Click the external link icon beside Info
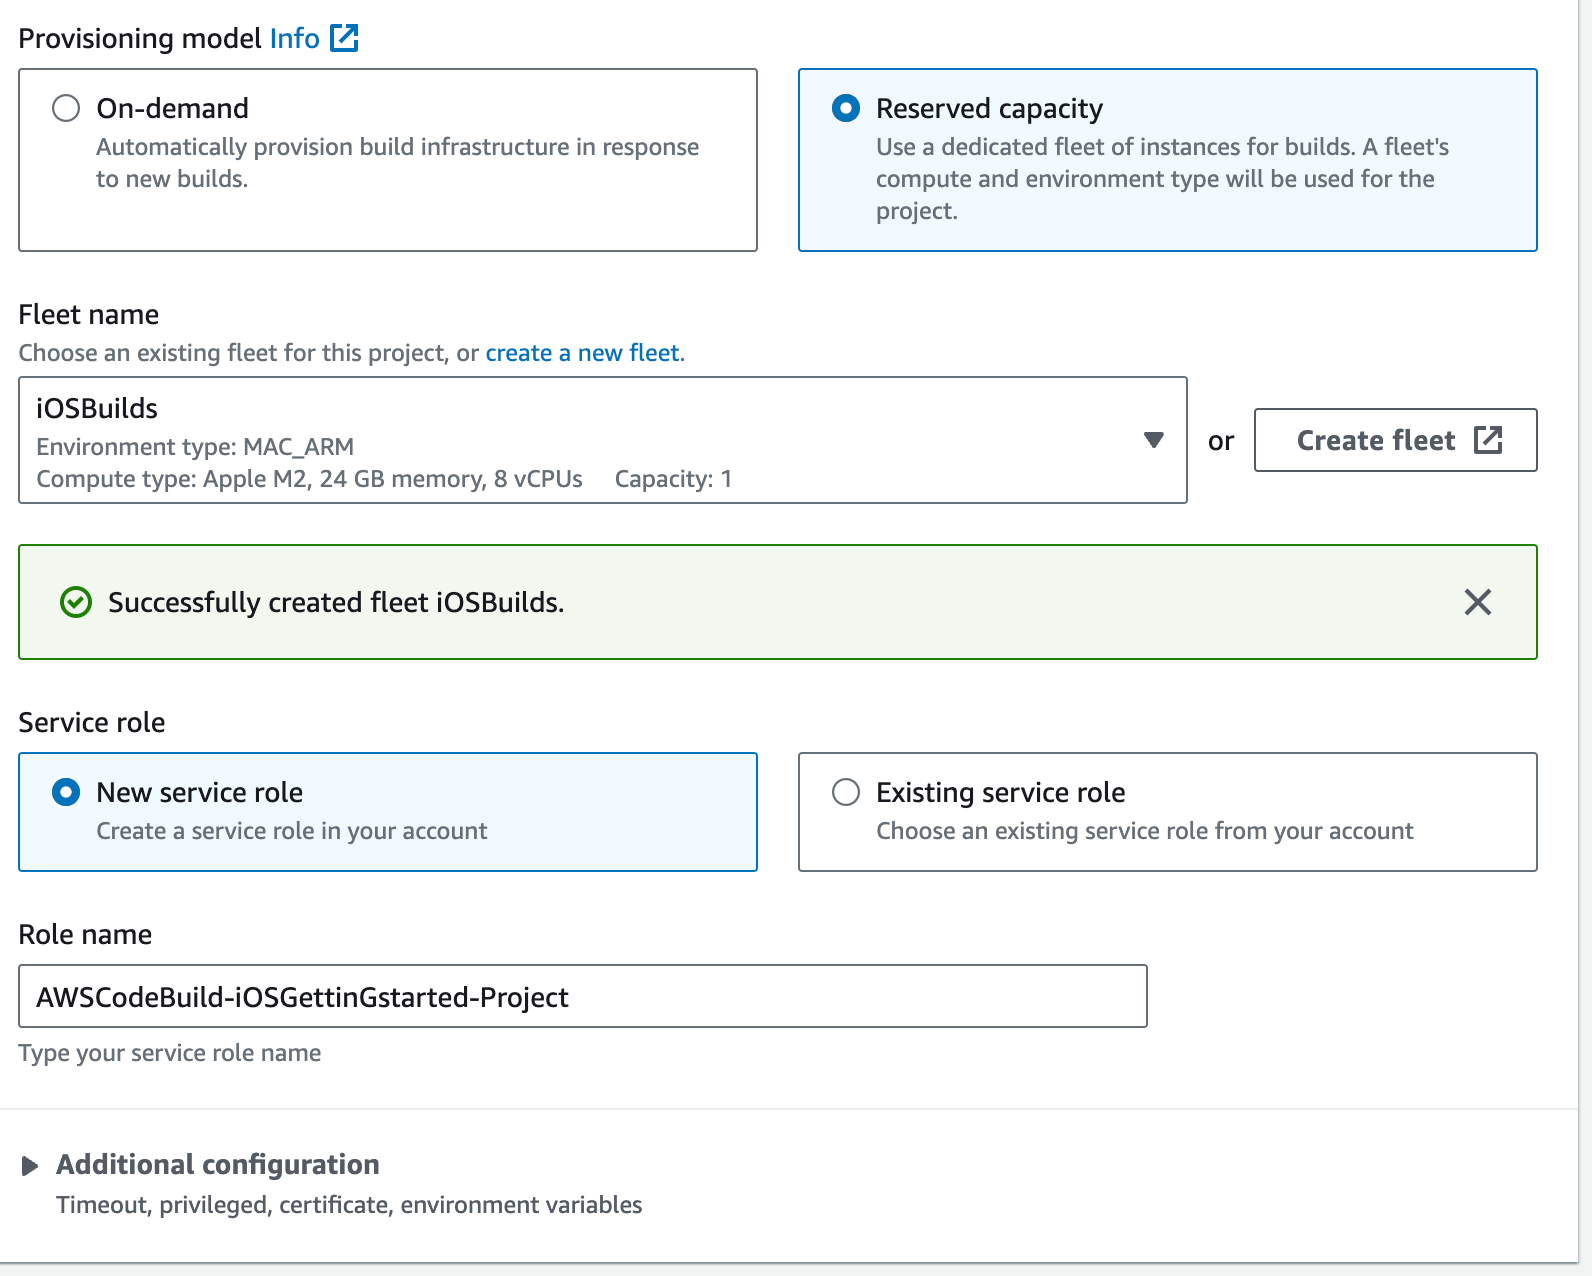This screenshot has height=1276, width=1592. point(344,38)
